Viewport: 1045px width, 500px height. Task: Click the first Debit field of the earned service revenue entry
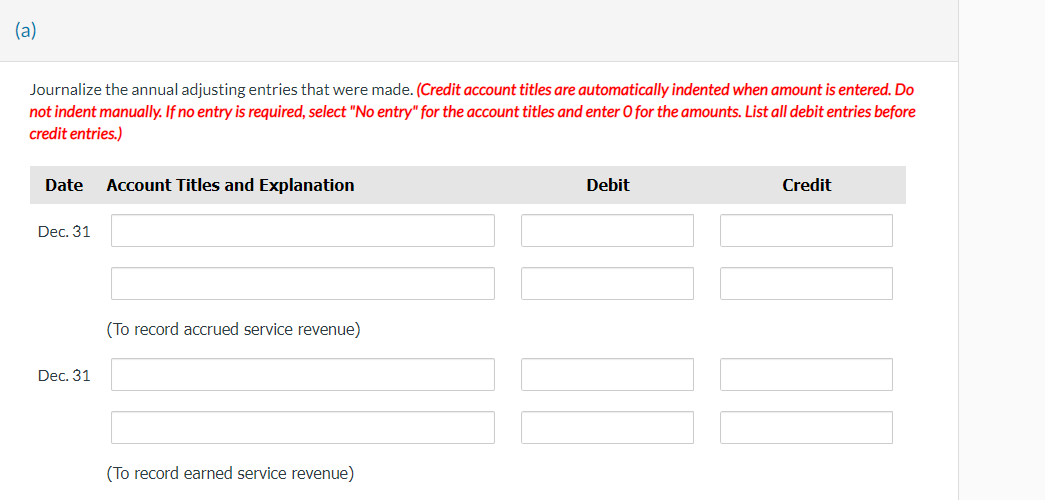point(607,375)
